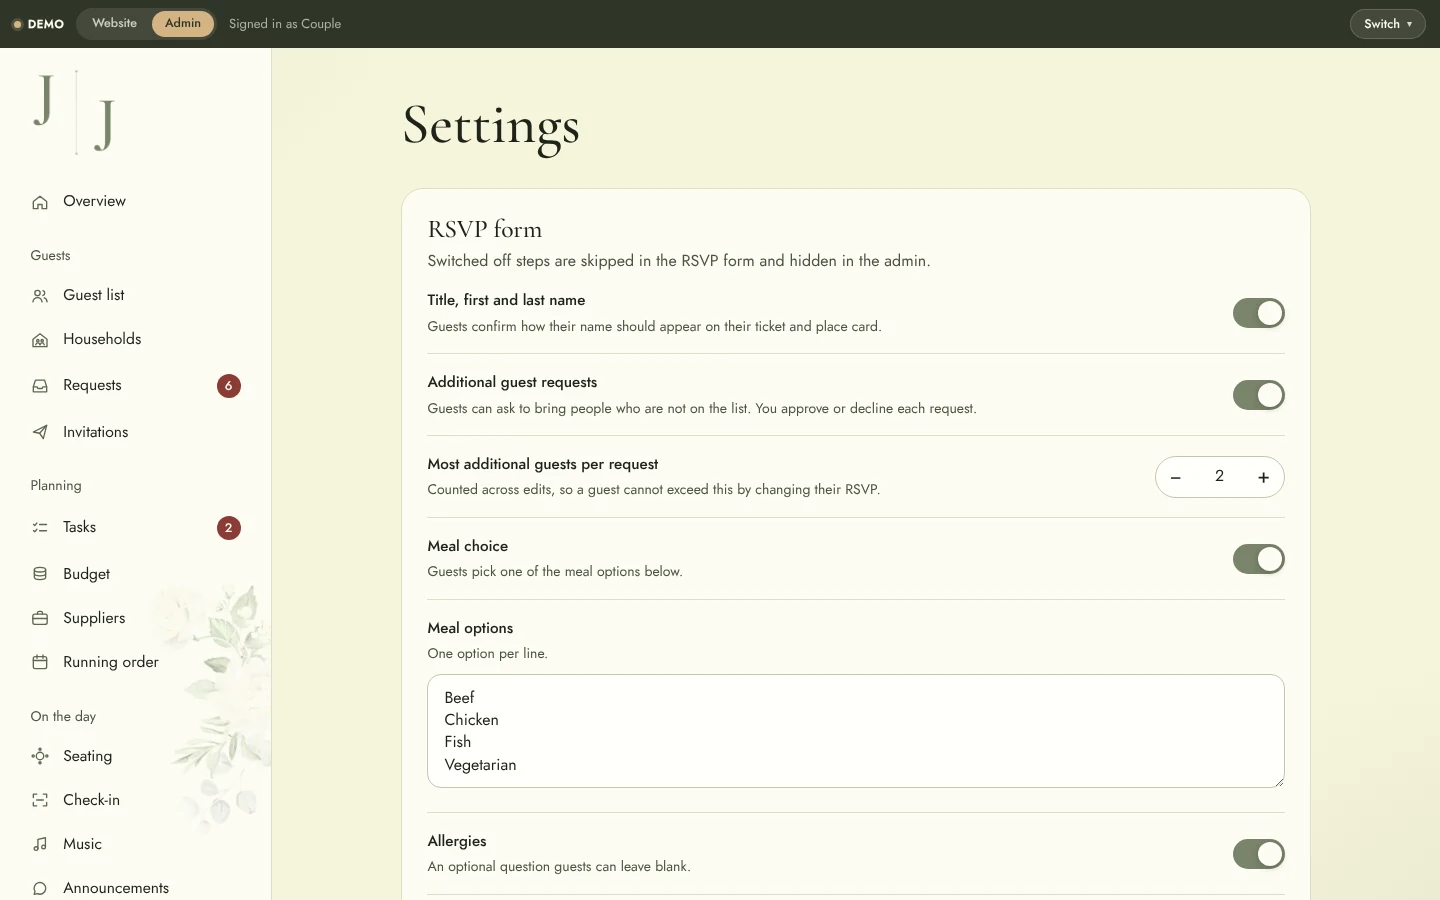Image resolution: width=1440 pixels, height=900 pixels.
Task: Click the Meal options resize handle
Action: pyautogui.click(x=1278, y=781)
